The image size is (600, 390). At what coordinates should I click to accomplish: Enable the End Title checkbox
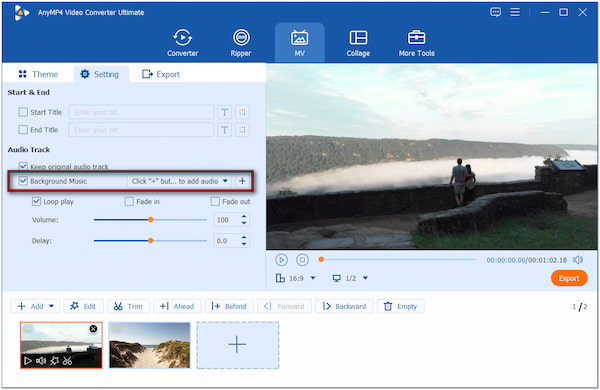tap(23, 130)
